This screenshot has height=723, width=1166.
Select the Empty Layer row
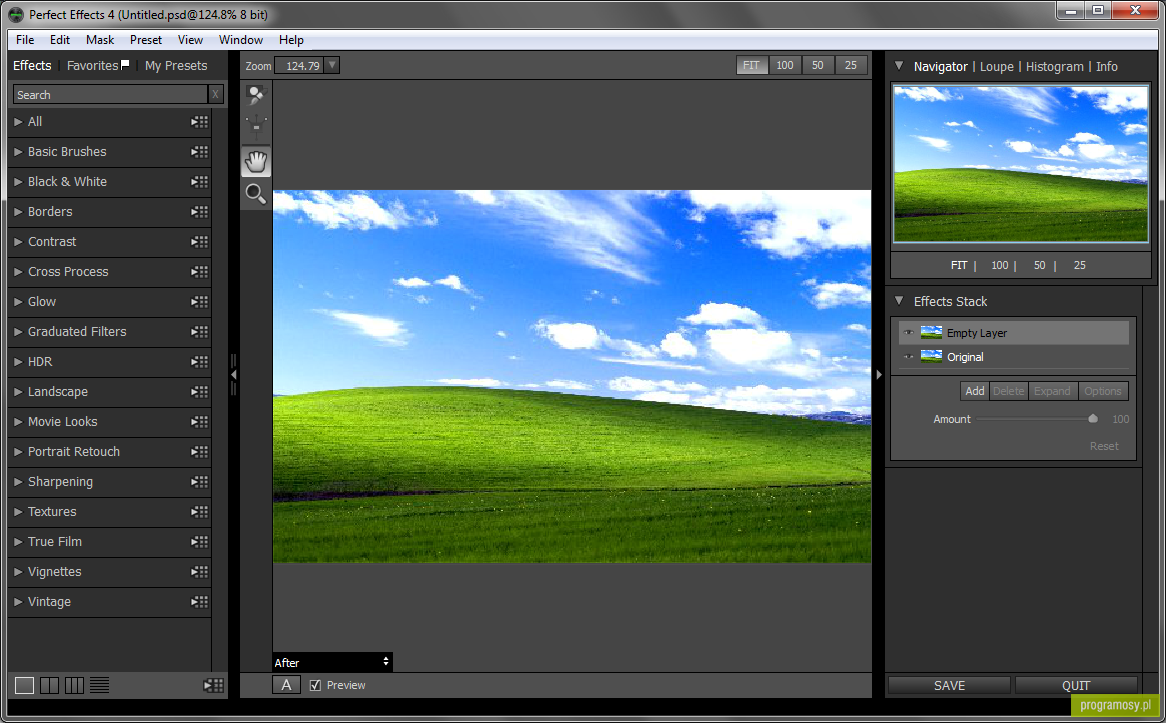pyautogui.click(x=1013, y=332)
